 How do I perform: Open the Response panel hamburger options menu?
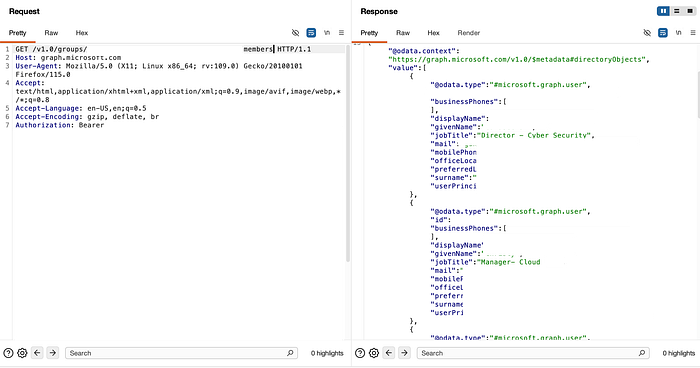pos(693,33)
